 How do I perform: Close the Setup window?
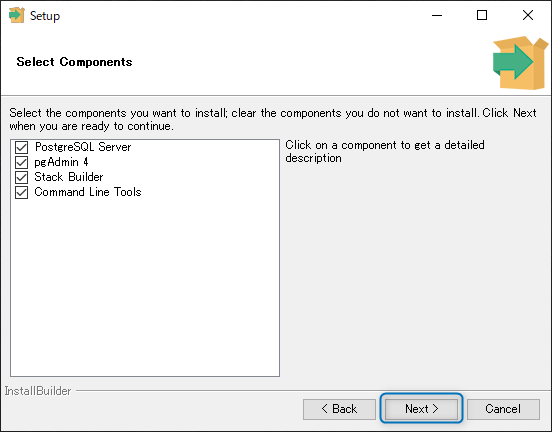pyautogui.click(x=528, y=15)
